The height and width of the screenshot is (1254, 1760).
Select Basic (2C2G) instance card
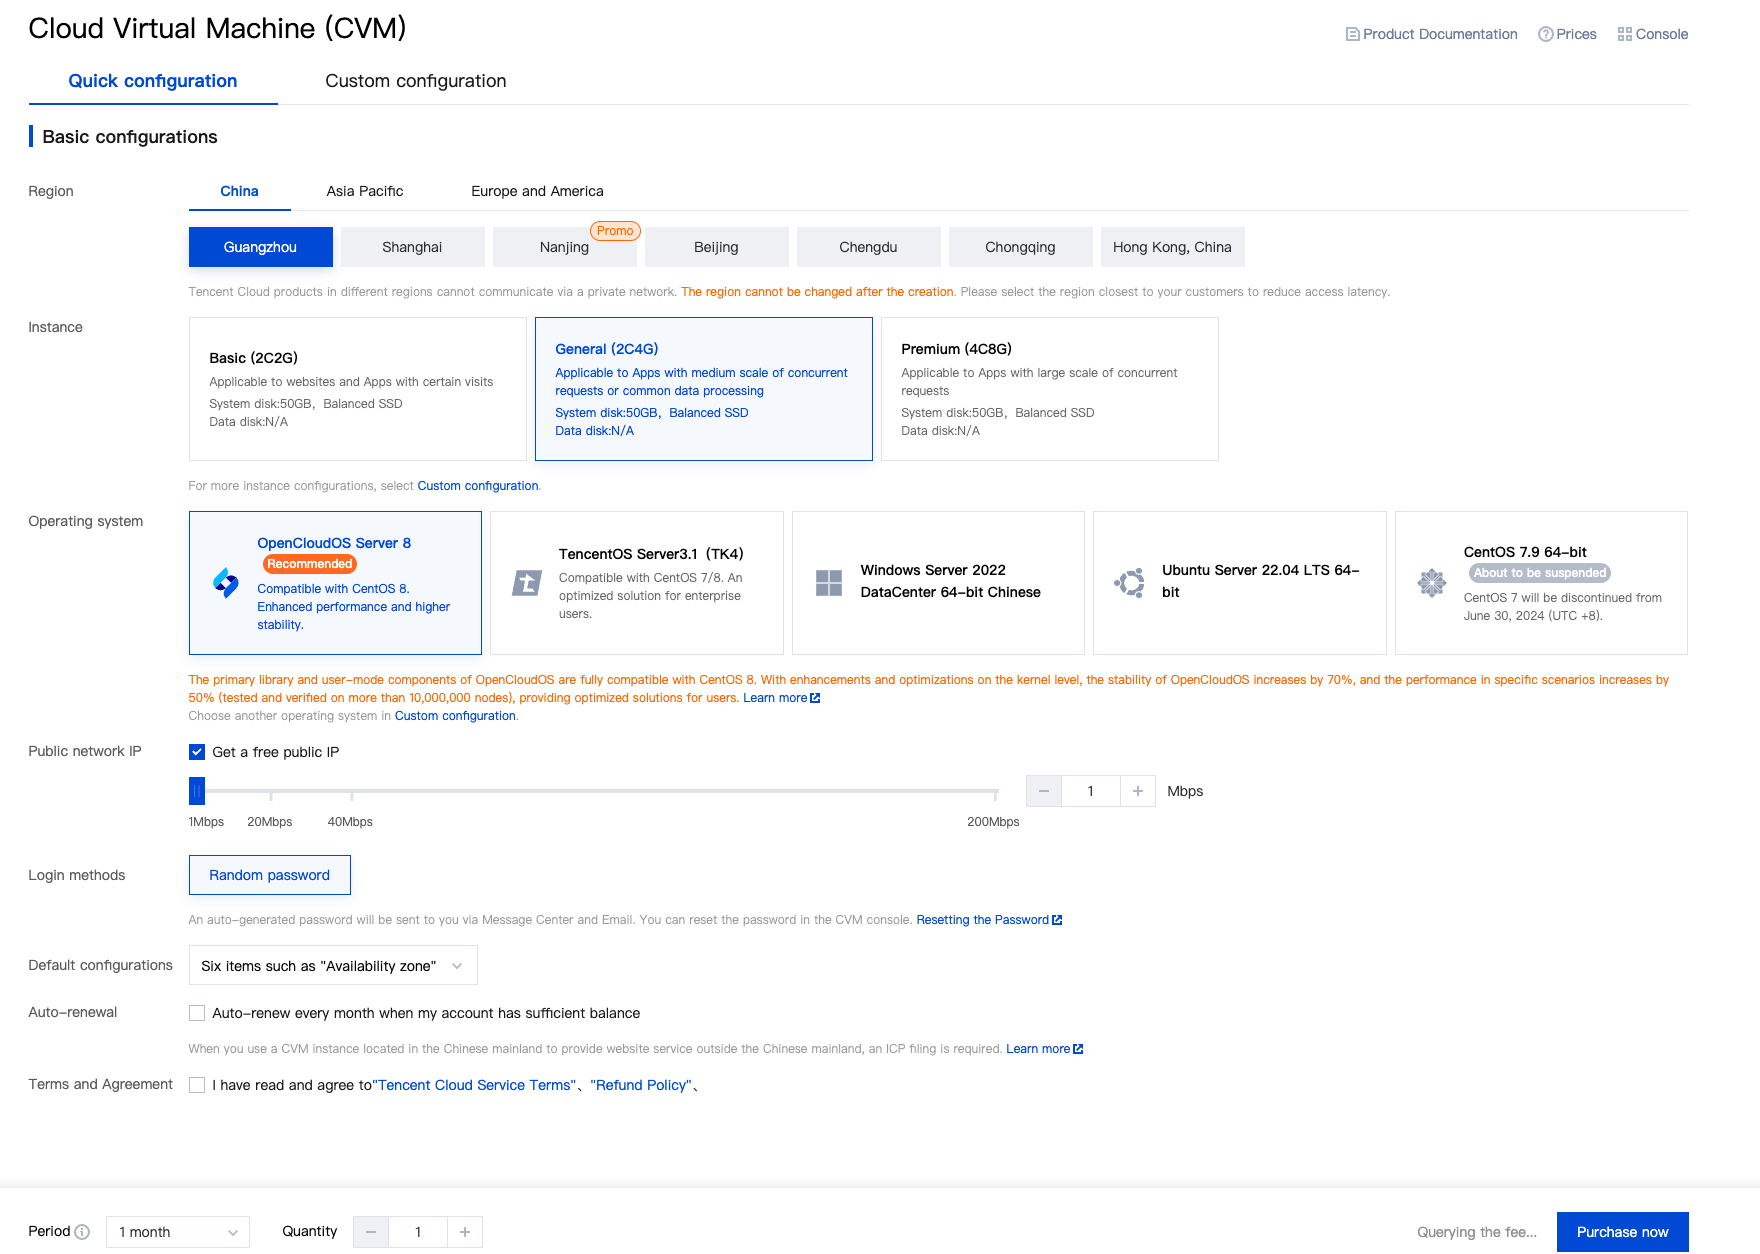pos(358,389)
